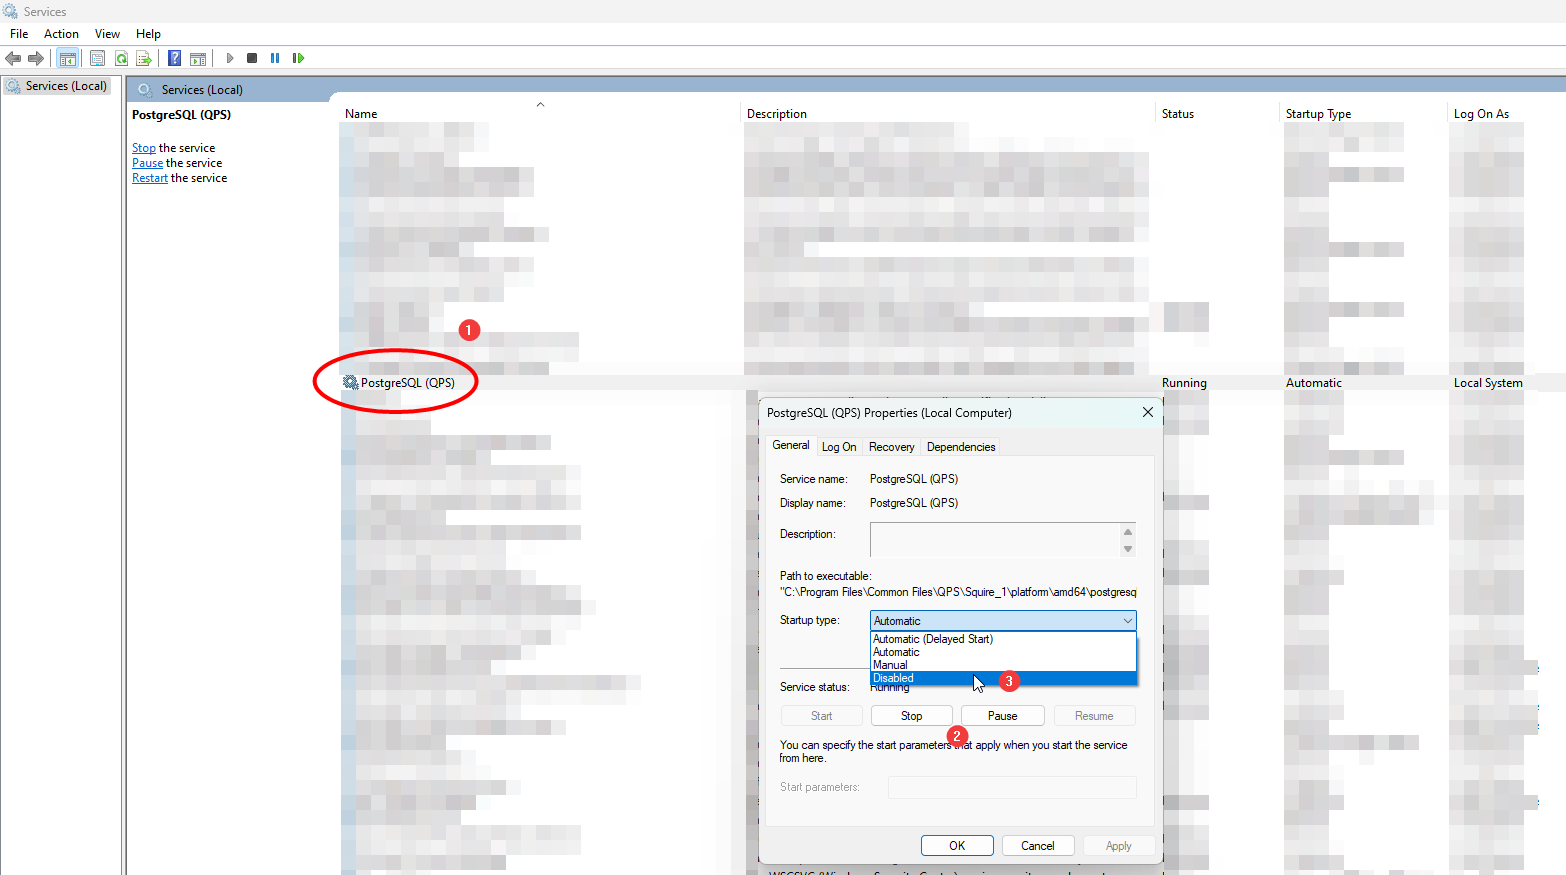Click the Restart Service icon in toolbar

coord(298,58)
